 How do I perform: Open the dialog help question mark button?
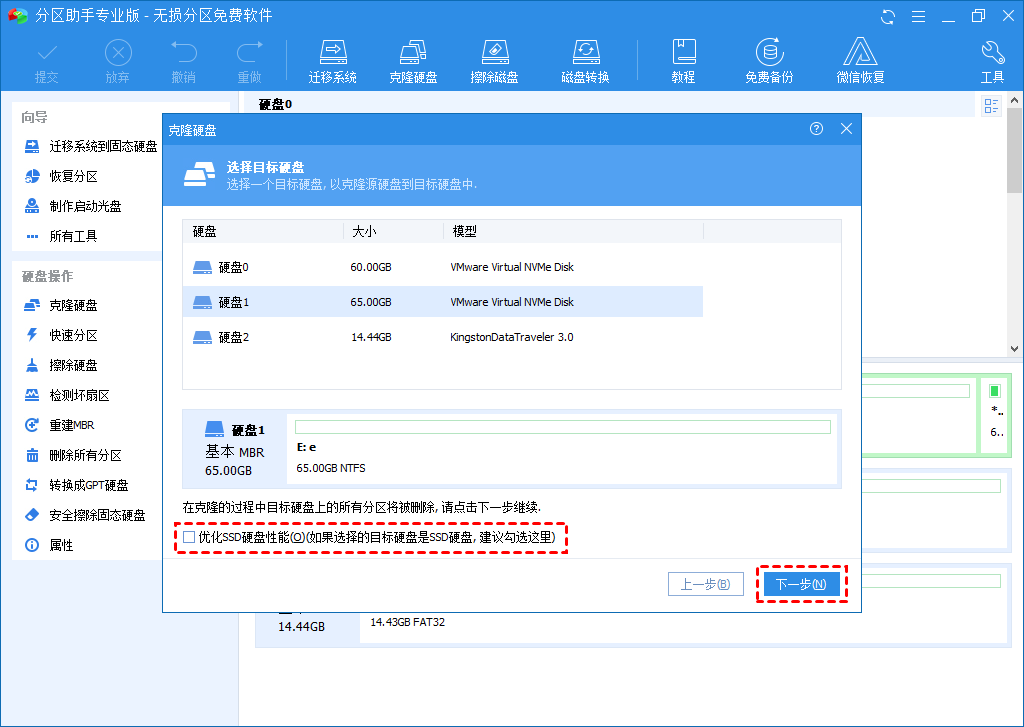[817, 129]
